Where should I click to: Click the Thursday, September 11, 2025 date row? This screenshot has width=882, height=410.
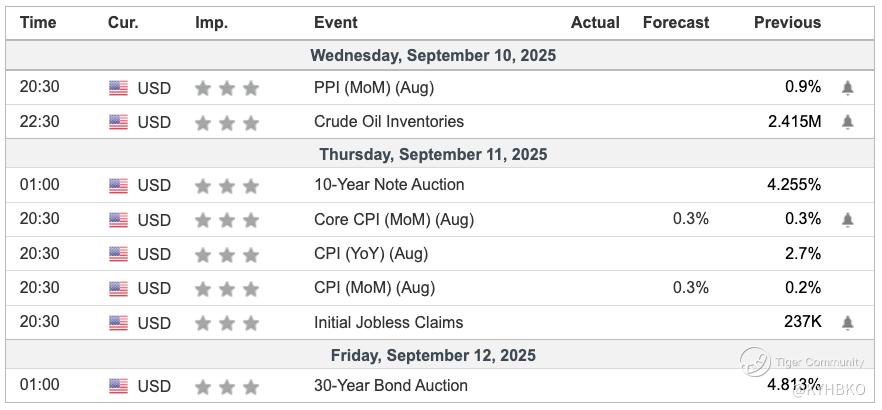433,154
